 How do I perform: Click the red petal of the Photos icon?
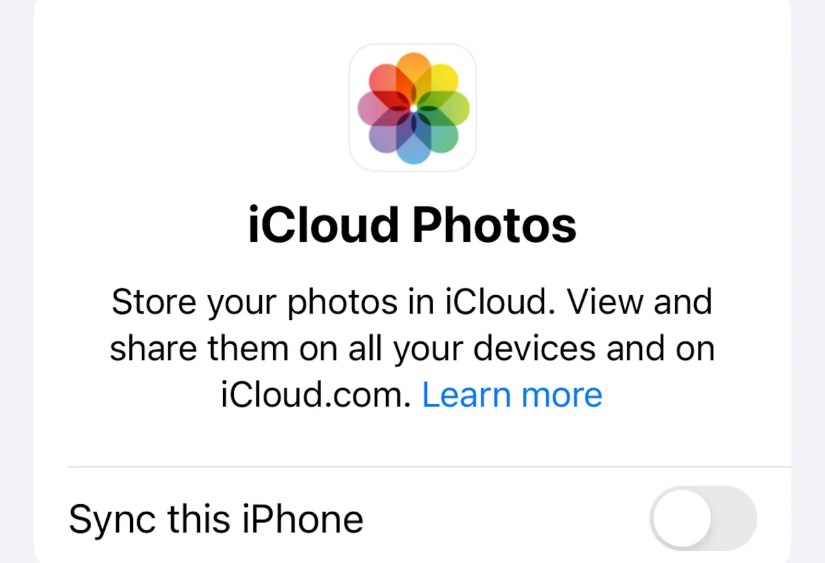[x=386, y=81]
